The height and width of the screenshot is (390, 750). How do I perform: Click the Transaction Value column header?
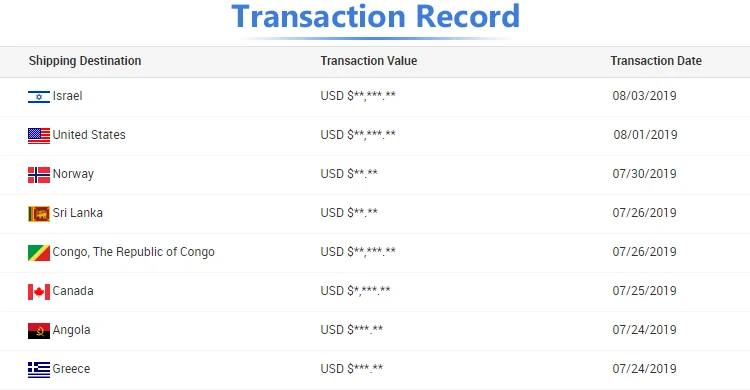(369, 61)
